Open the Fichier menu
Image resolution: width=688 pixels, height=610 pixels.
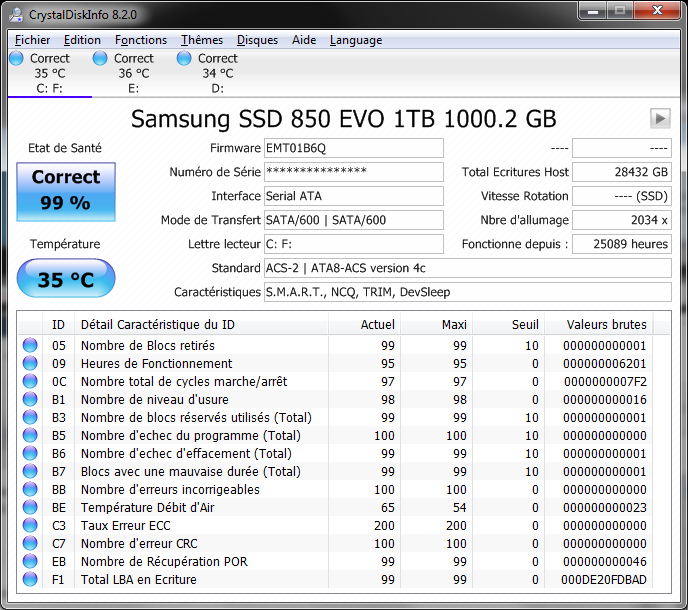[32, 40]
